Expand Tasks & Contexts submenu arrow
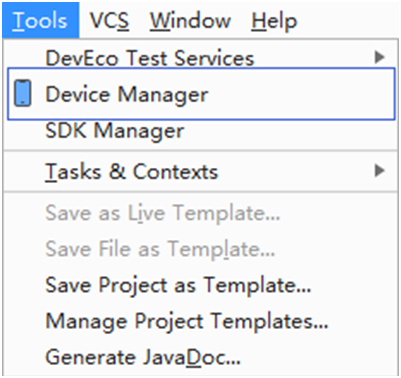This screenshot has width=401, height=378. point(379,171)
